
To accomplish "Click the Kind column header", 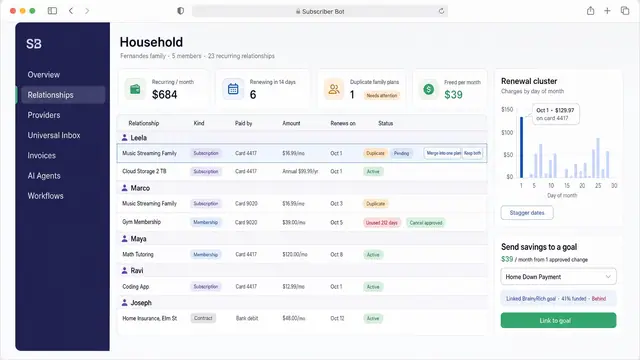I will click(199, 123).
